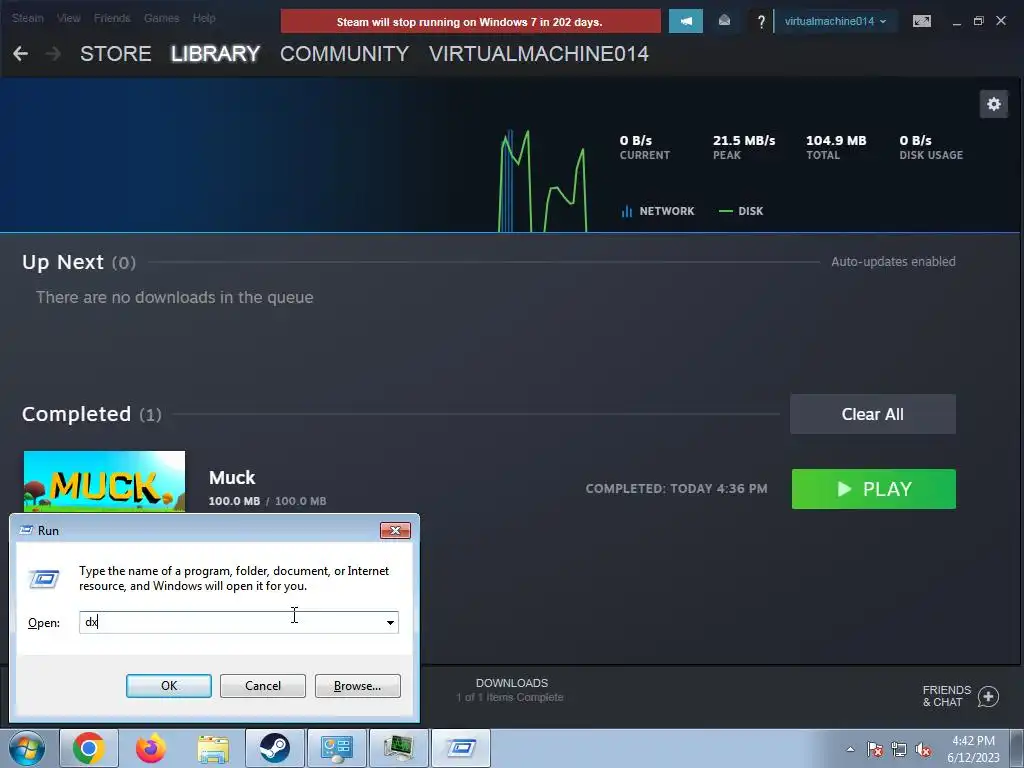Open the Windows Start orb
Image resolution: width=1024 pixels, height=768 pixels.
click(27, 748)
